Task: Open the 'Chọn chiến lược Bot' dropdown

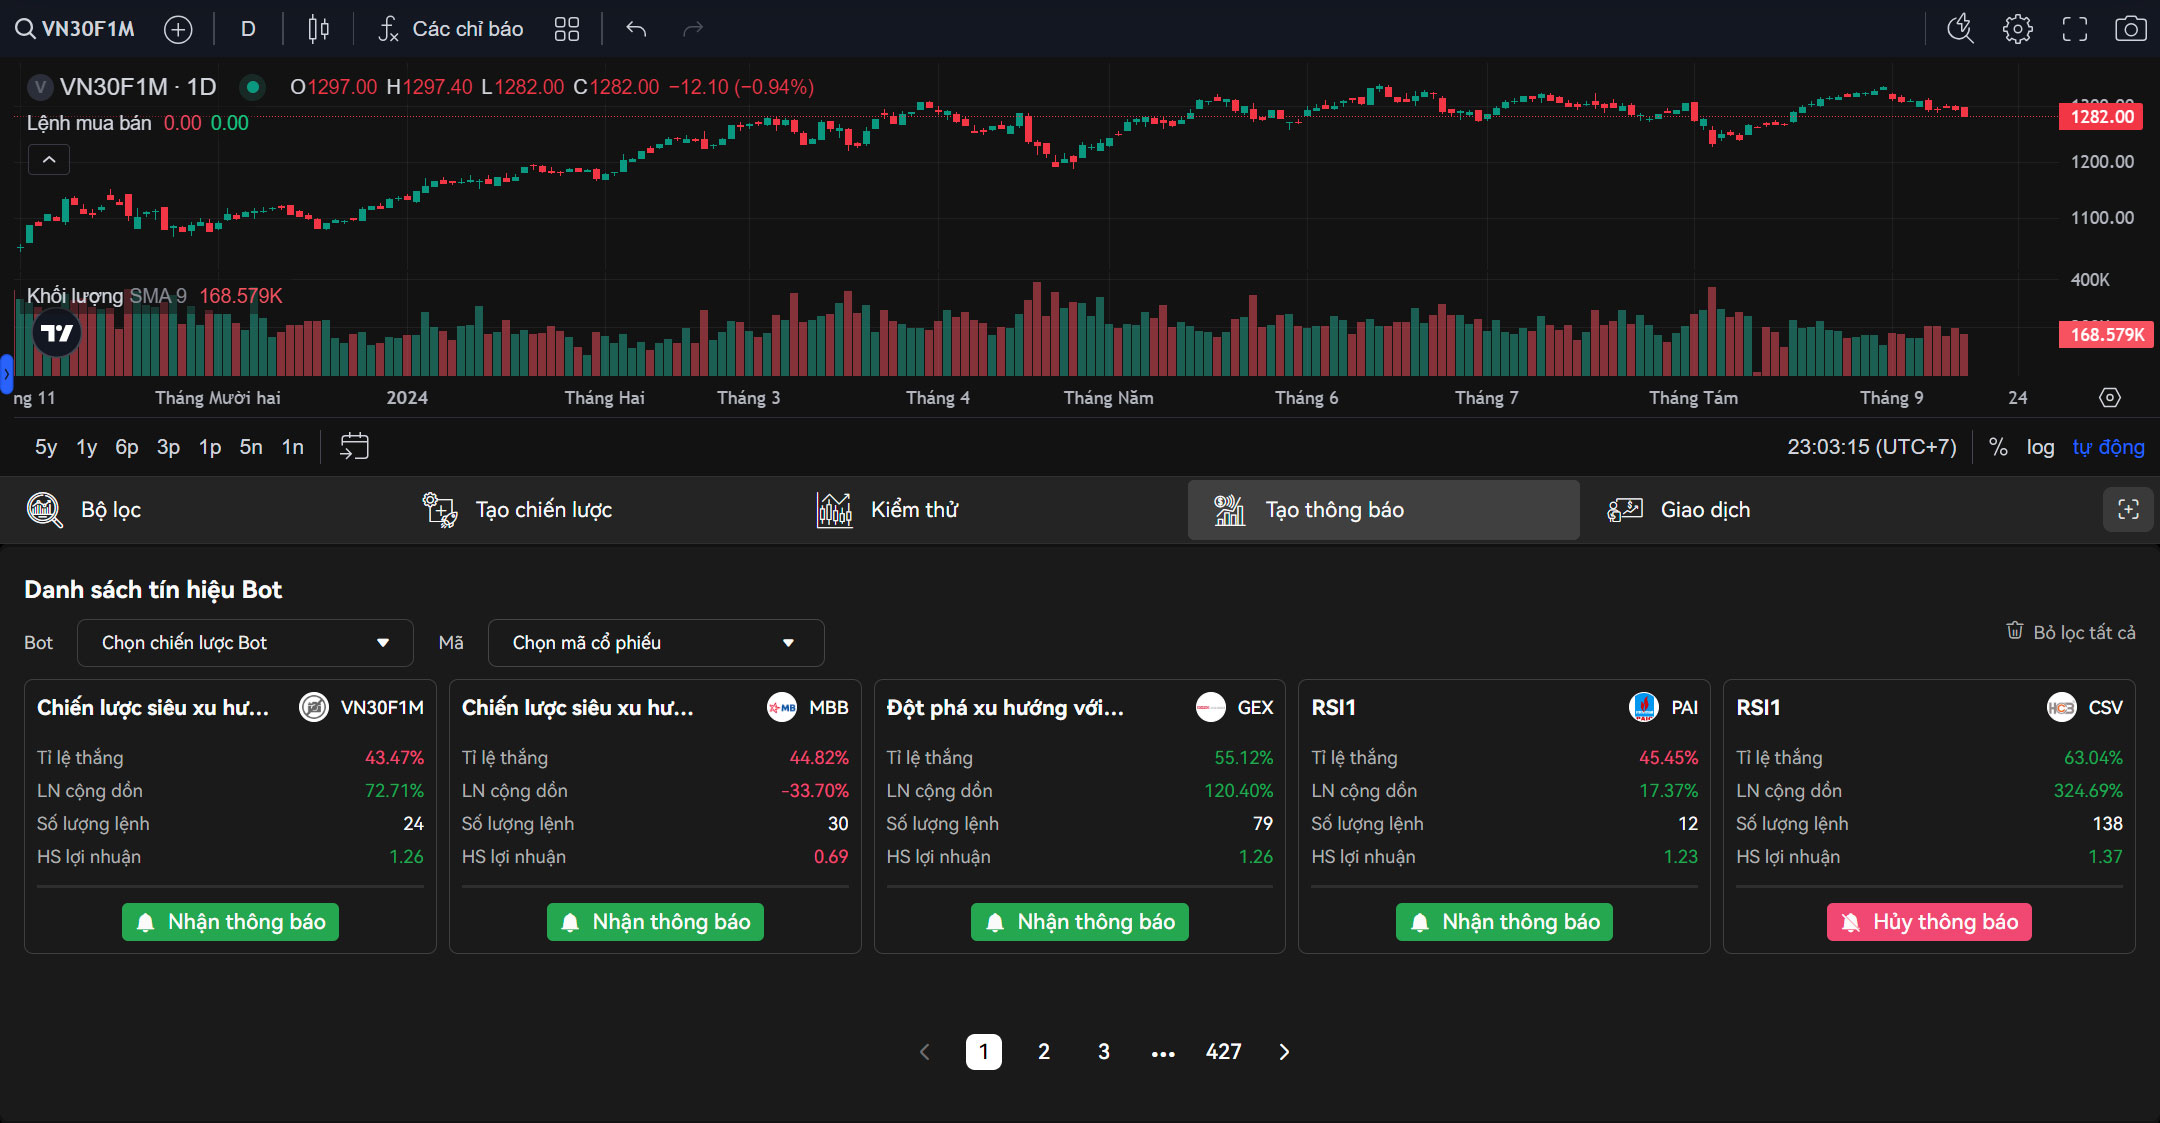Action: [x=244, y=642]
